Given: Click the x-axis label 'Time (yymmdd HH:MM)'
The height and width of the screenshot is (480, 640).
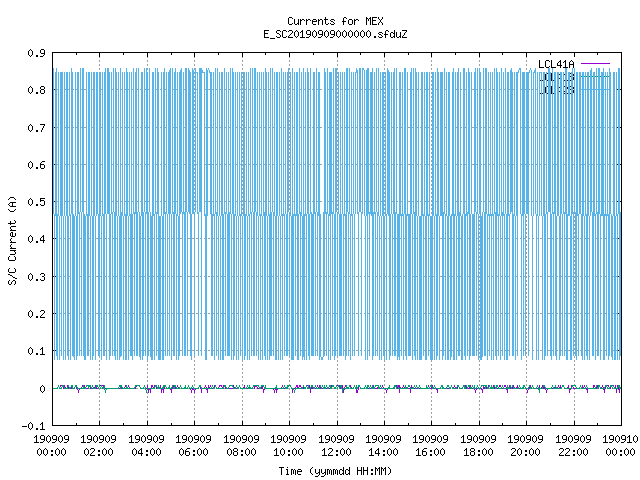Looking at the screenshot, I should point(335,471).
